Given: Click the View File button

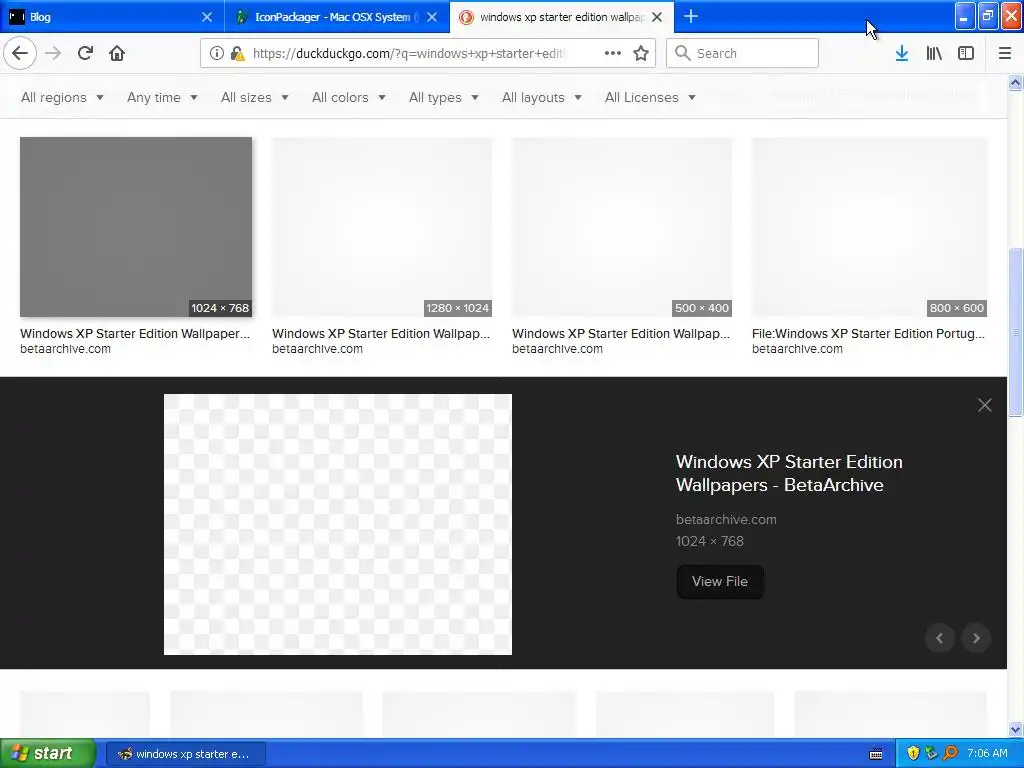Looking at the screenshot, I should (x=720, y=581).
